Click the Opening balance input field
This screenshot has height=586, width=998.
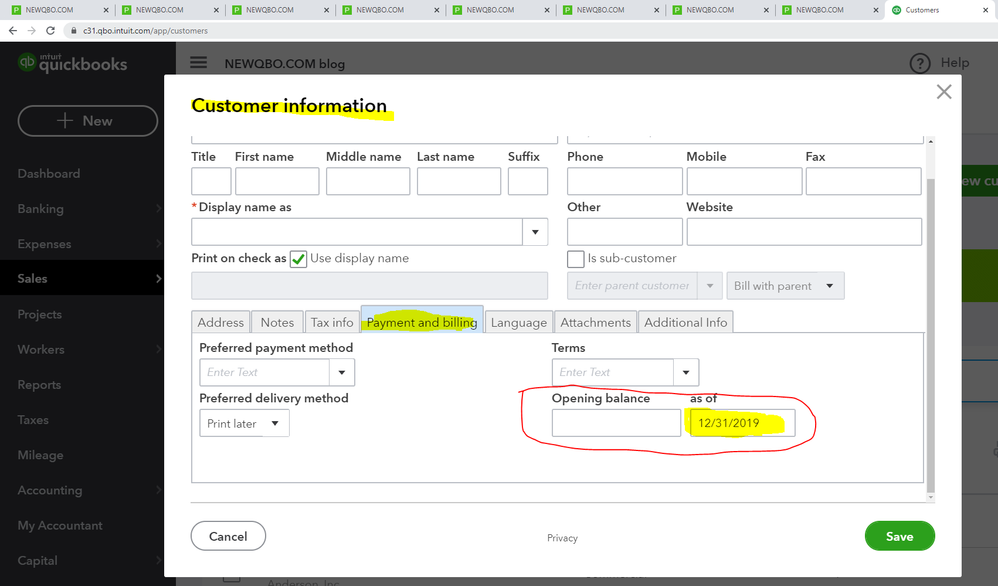pos(616,423)
